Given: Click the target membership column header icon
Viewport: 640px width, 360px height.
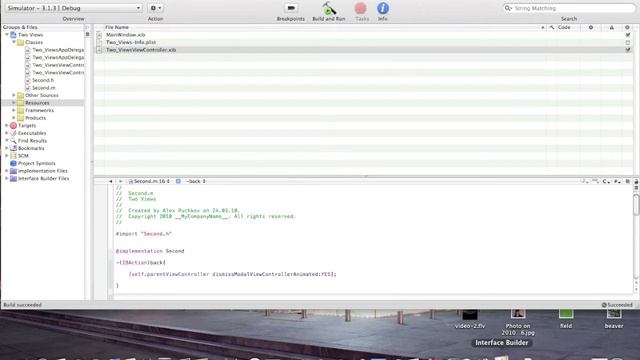Looking at the screenshot, I should (627, 27).
